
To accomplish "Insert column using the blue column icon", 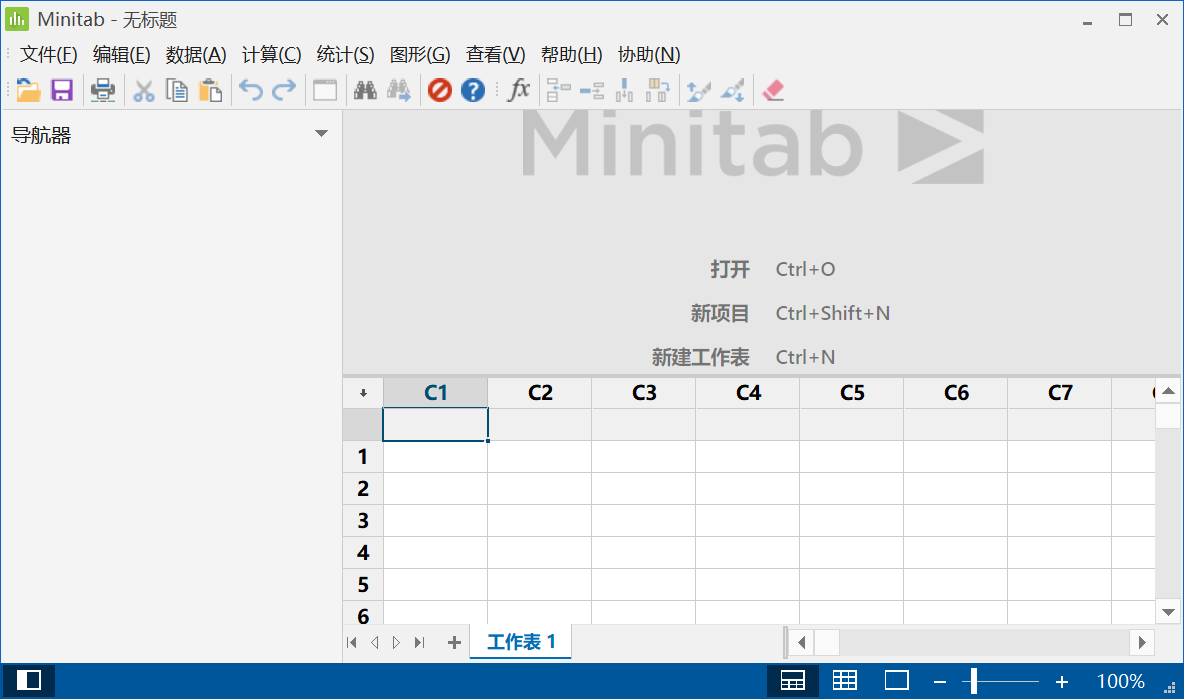I will [x=624, y=91].
